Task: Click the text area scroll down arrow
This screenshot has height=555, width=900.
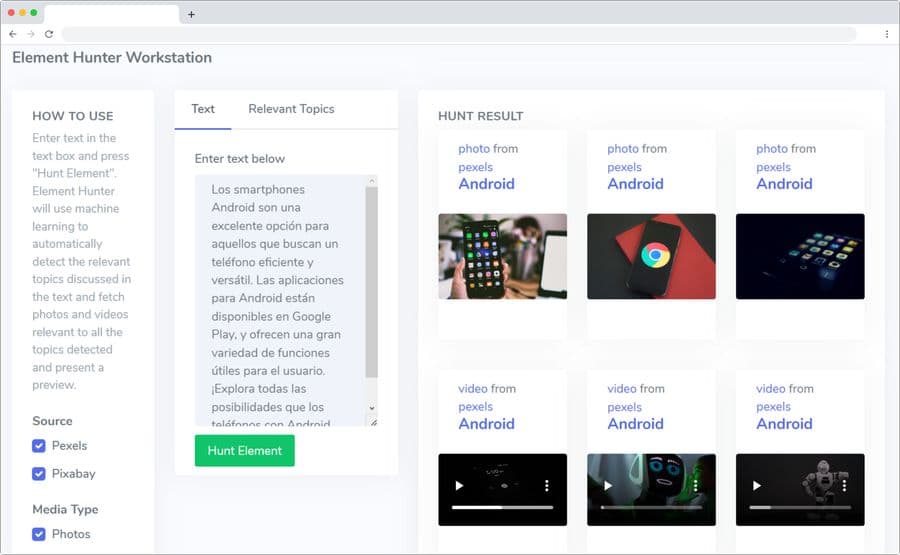Action: point(372,408)
